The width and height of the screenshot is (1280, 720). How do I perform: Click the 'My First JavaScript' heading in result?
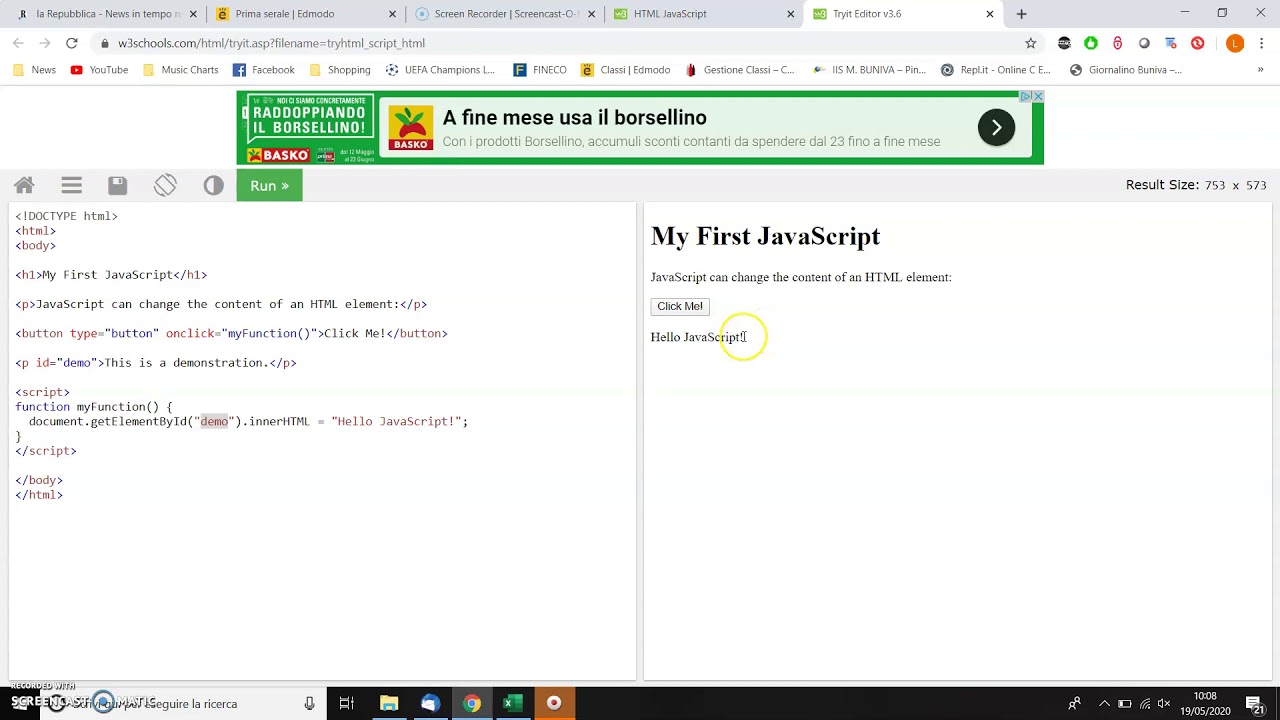pyautogui.click(x=765, y=236)
